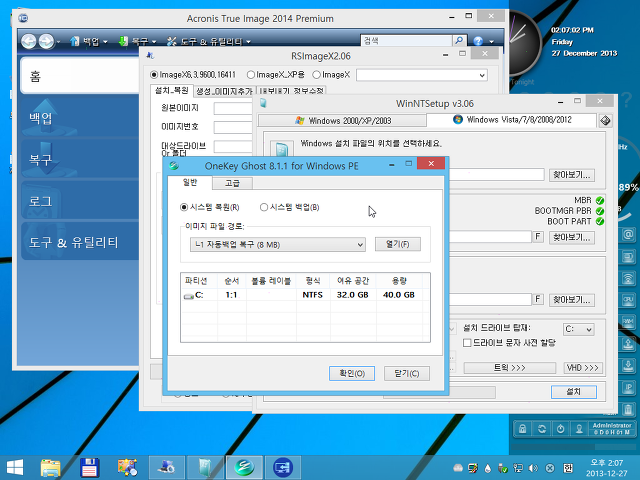
Task: Click 닫기(C) button in OneKey Ghost
Action: pyautogui.click(x=407, y=373)
